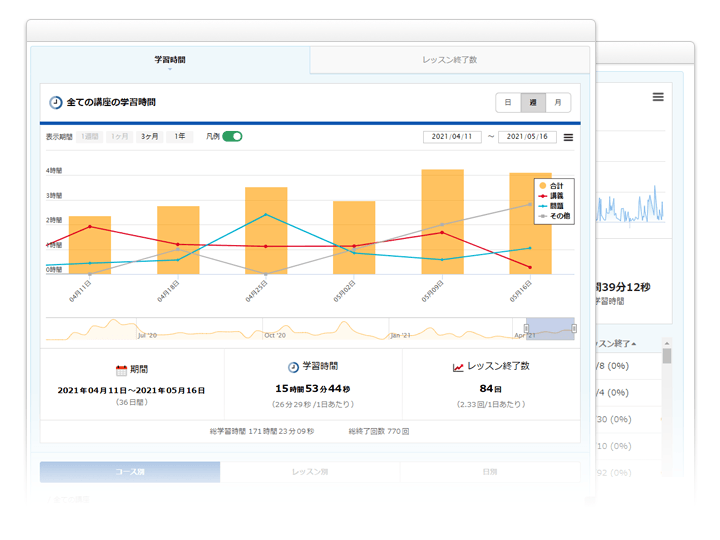Click the date range 2021年04月11日～2021年05月16日 text
720x540 pixels.
tap(131, 390)
